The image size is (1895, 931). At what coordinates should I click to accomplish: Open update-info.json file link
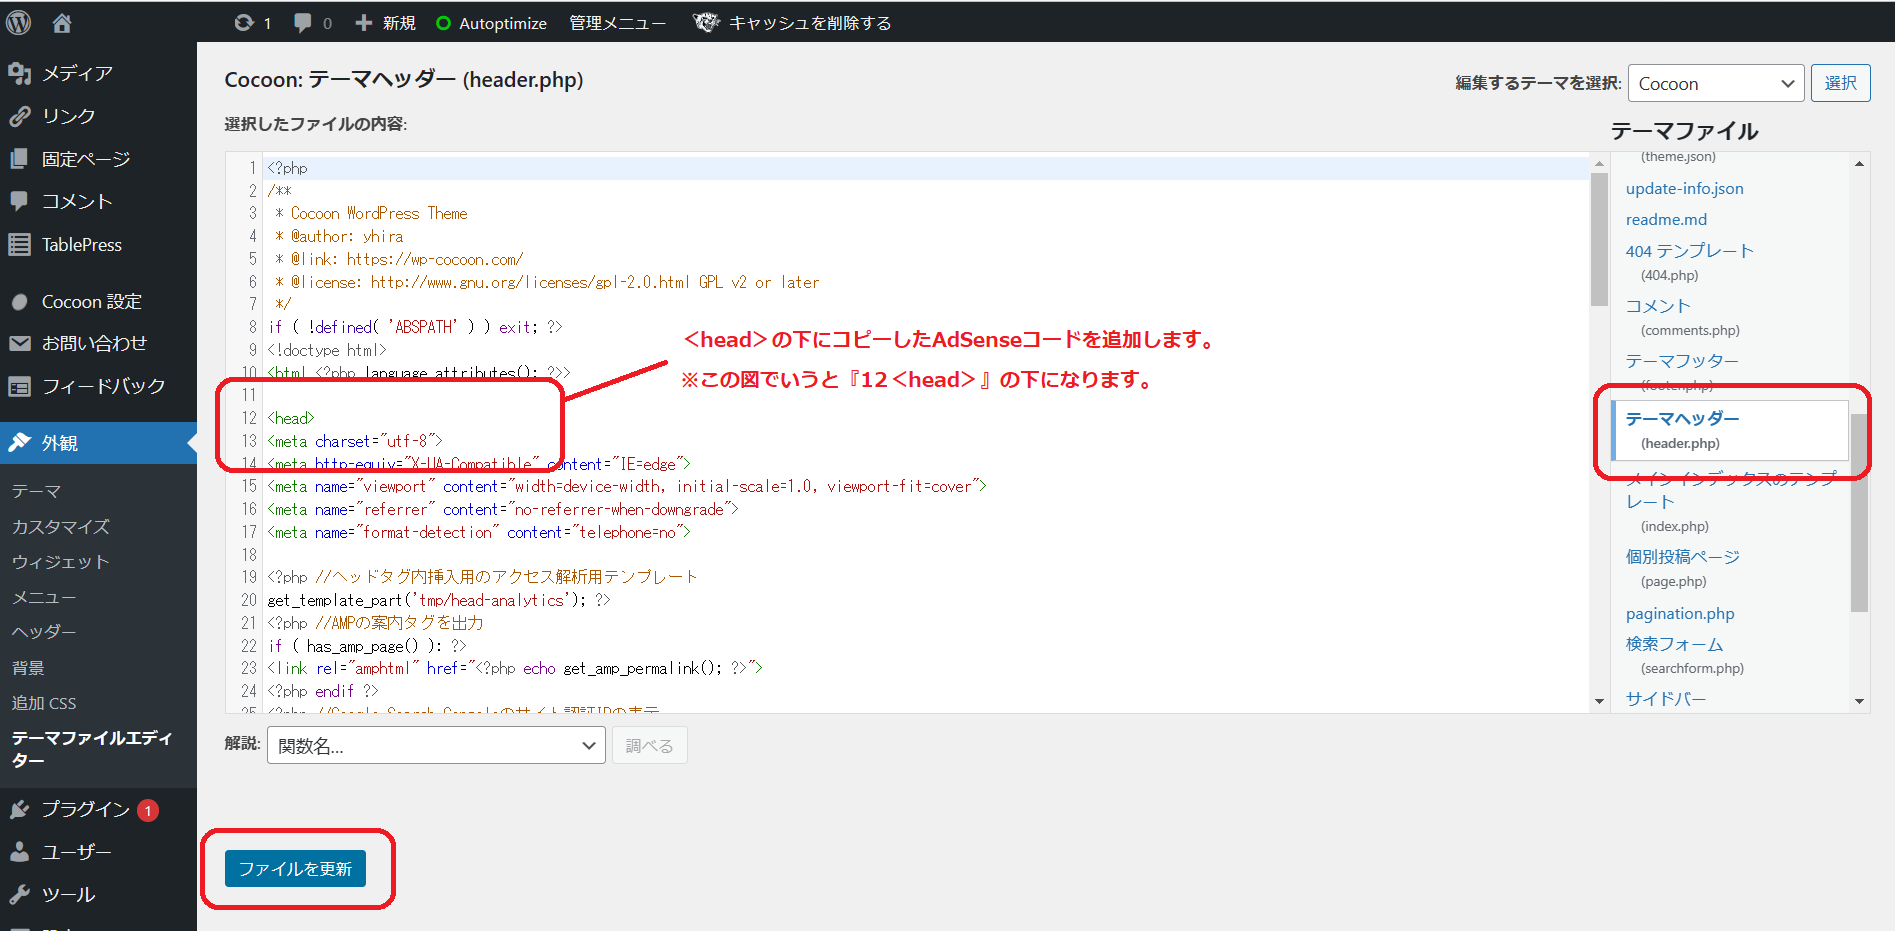pos(1684,188)
